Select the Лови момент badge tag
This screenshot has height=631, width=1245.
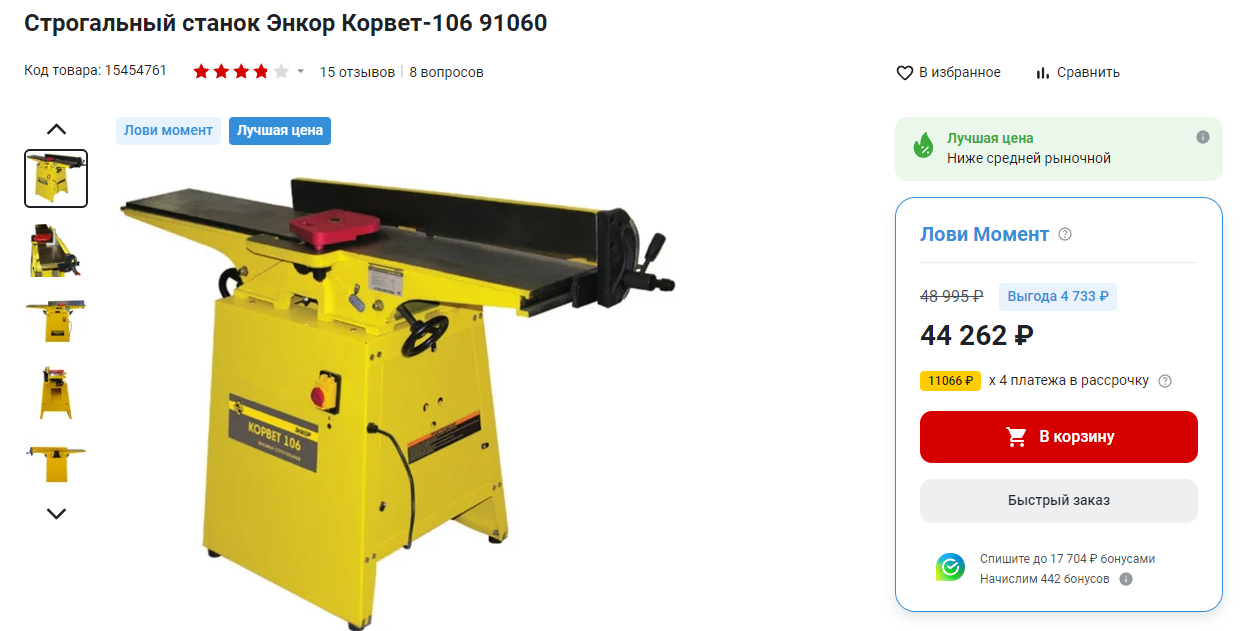click(168, 131)
